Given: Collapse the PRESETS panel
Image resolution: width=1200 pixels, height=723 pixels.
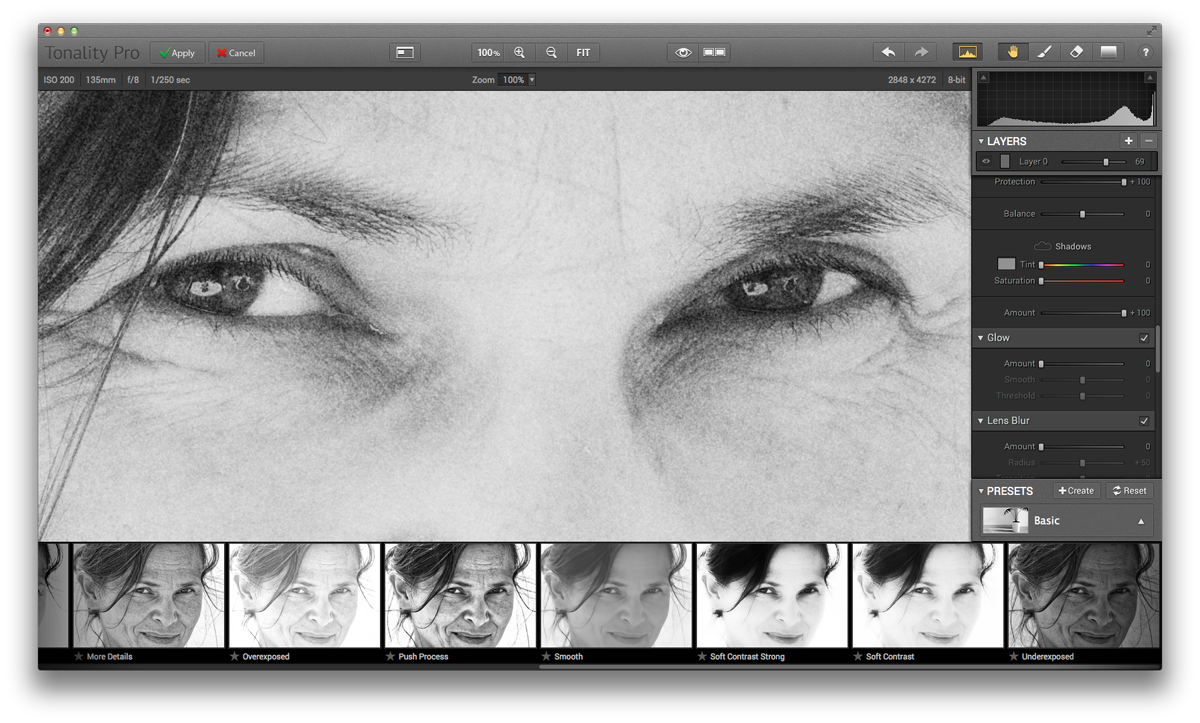Looking at the screenshot, I should [981, 491].
